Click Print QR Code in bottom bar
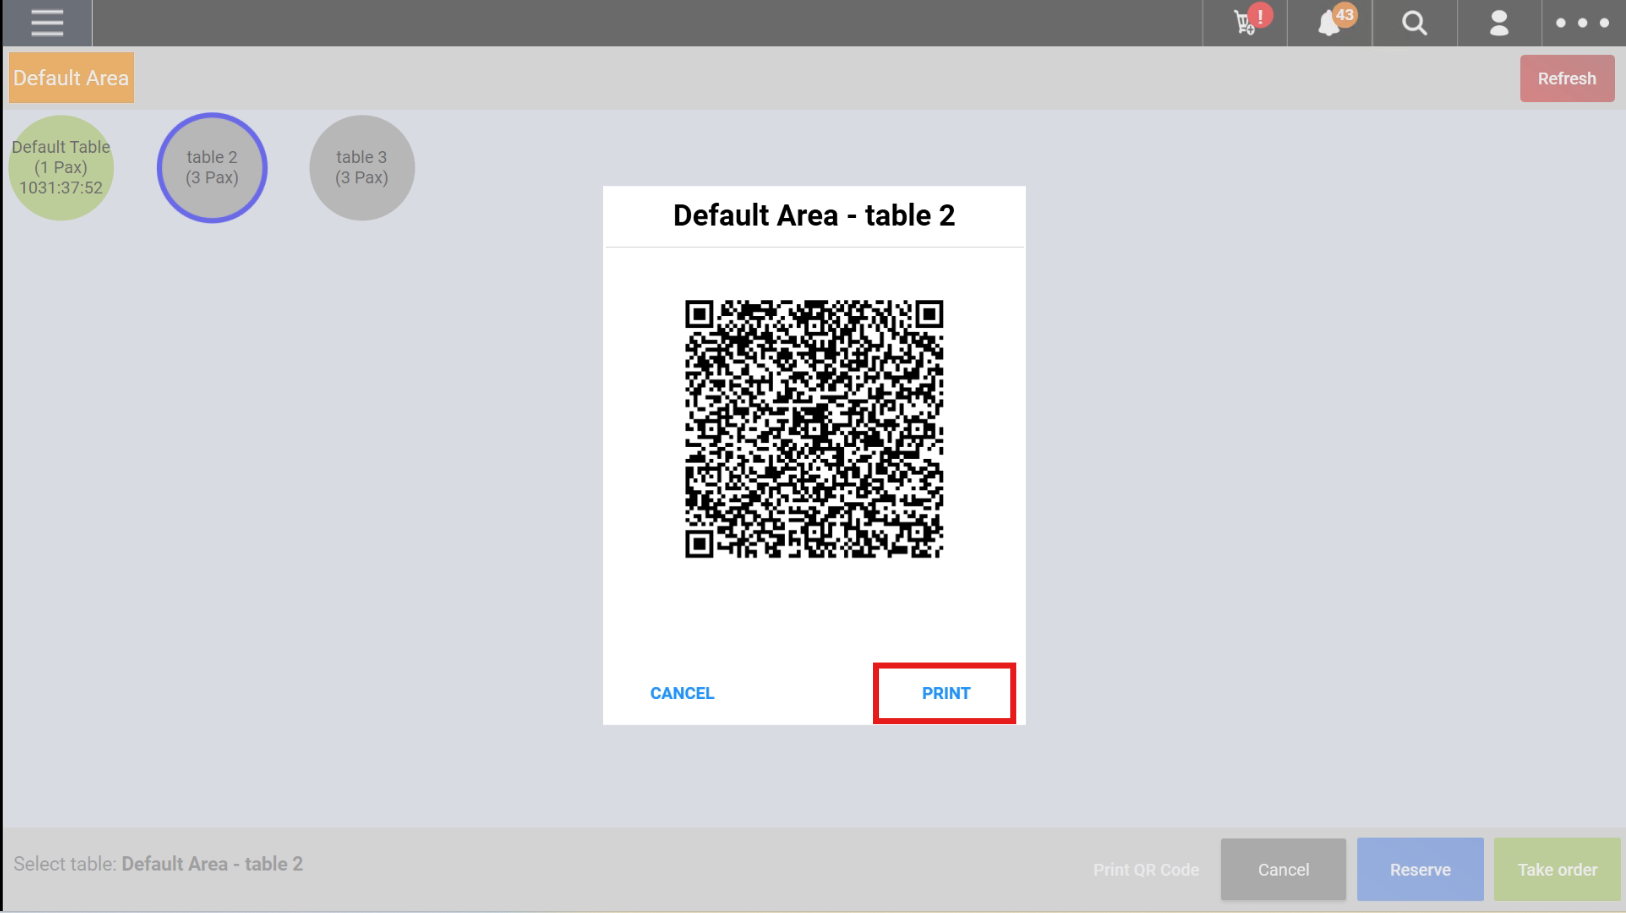Screen dimensions: 1626x913 [1146, 870]
